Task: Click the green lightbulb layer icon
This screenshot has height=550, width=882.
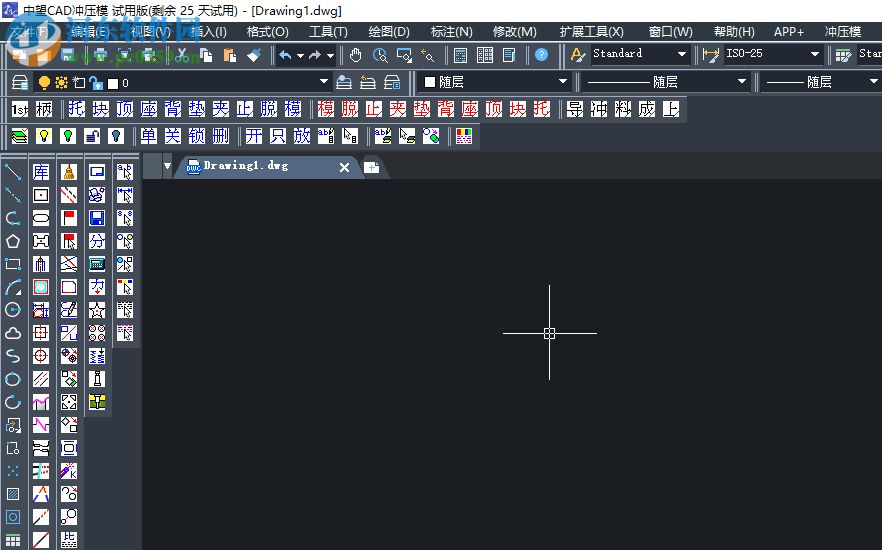Action: coord(68,136)
